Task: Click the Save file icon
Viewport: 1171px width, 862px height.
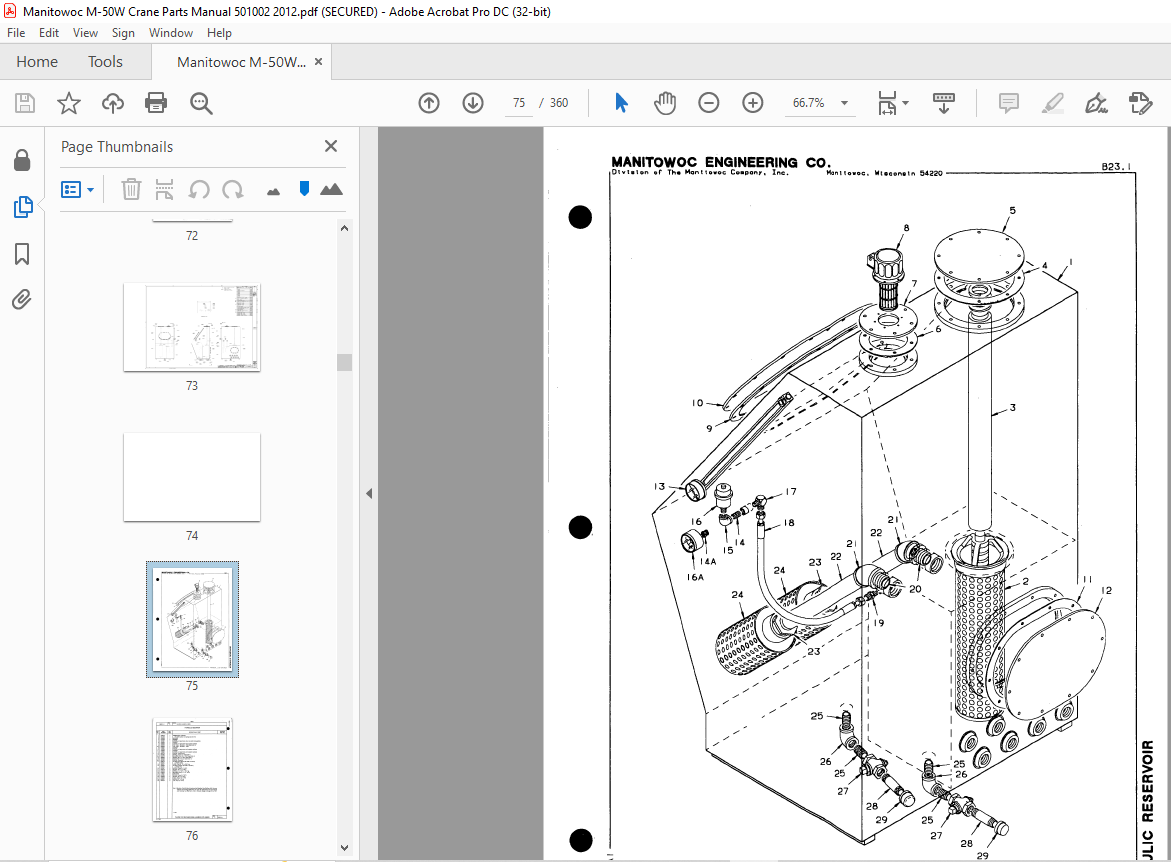Action: (x=25, y=103)
